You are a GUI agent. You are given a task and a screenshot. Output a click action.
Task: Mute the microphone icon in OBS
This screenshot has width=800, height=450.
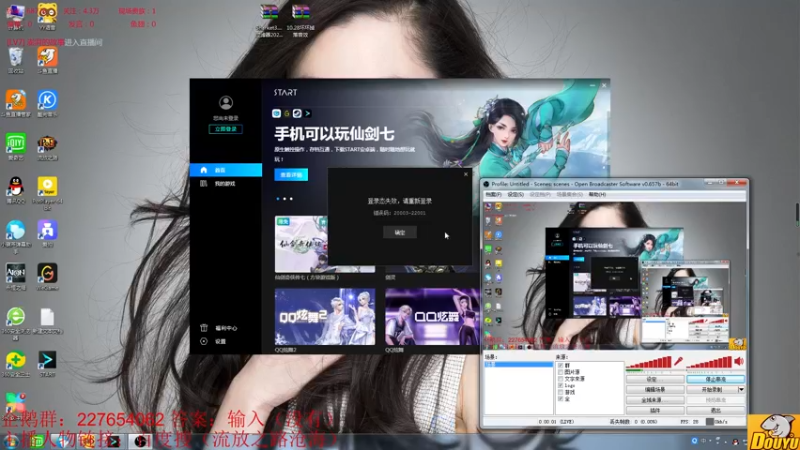[678, 361]
